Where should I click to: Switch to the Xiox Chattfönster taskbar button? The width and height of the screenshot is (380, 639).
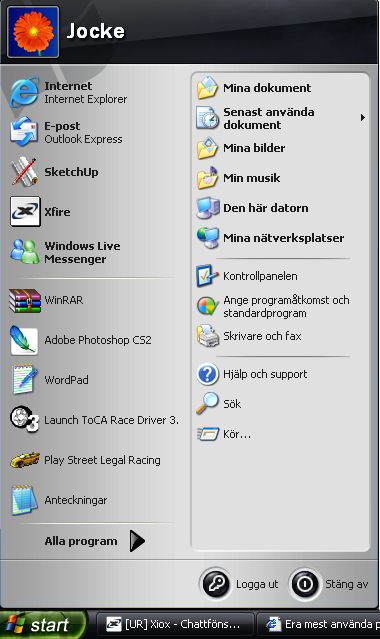coord(175,624)
